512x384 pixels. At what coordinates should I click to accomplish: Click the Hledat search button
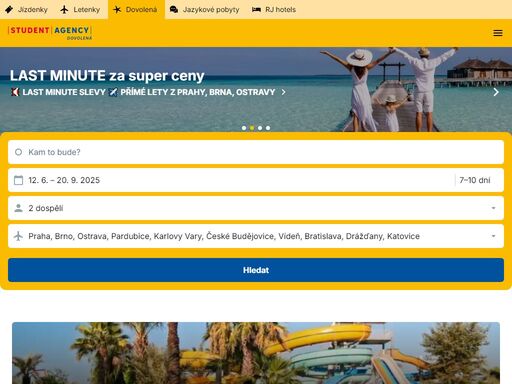pyautogui.click(x=256, y=270)
